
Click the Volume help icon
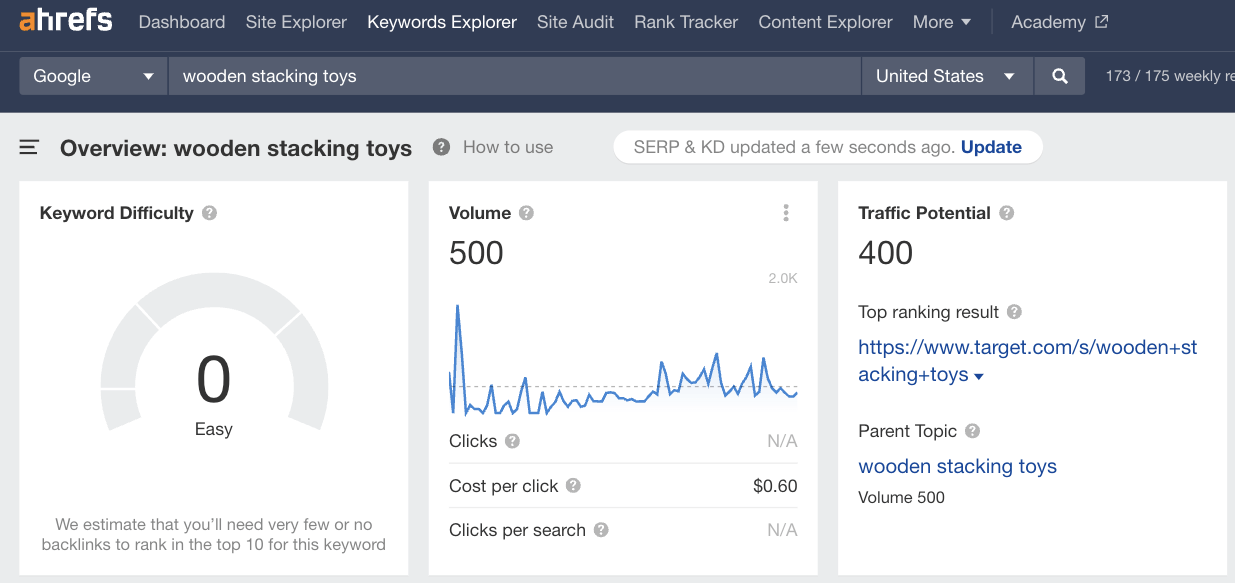[527, 213]
